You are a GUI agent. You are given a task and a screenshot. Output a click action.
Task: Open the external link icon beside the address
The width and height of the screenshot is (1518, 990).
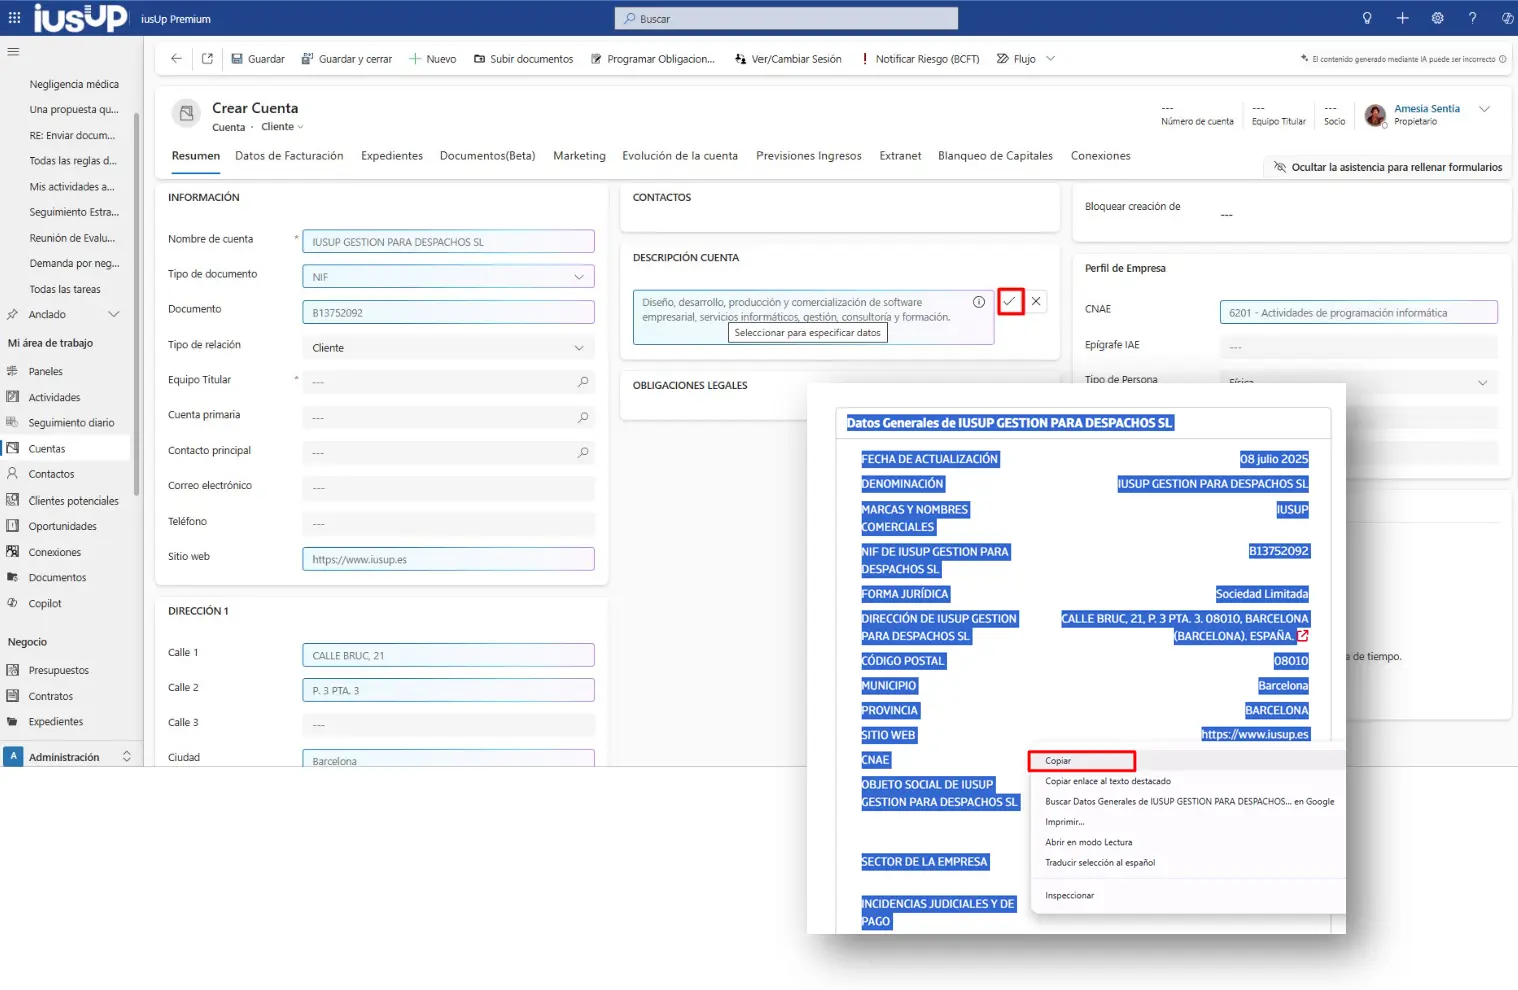tap(1302, 636)
